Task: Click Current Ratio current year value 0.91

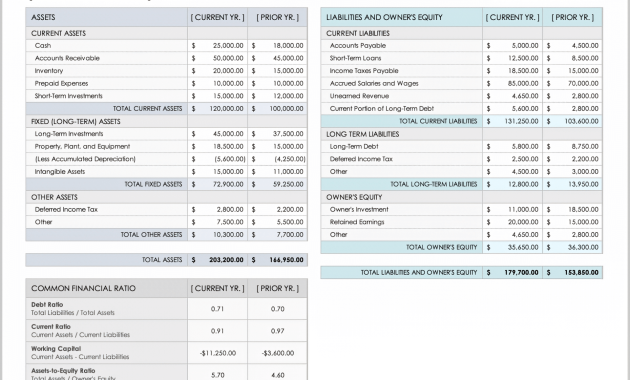Action: point(217,331)
